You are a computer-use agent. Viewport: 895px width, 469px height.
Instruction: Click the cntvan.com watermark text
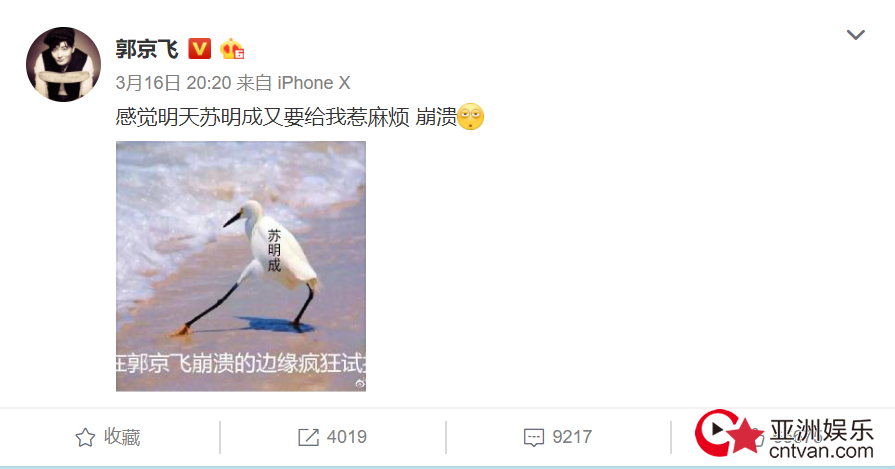tap(821, 451)
